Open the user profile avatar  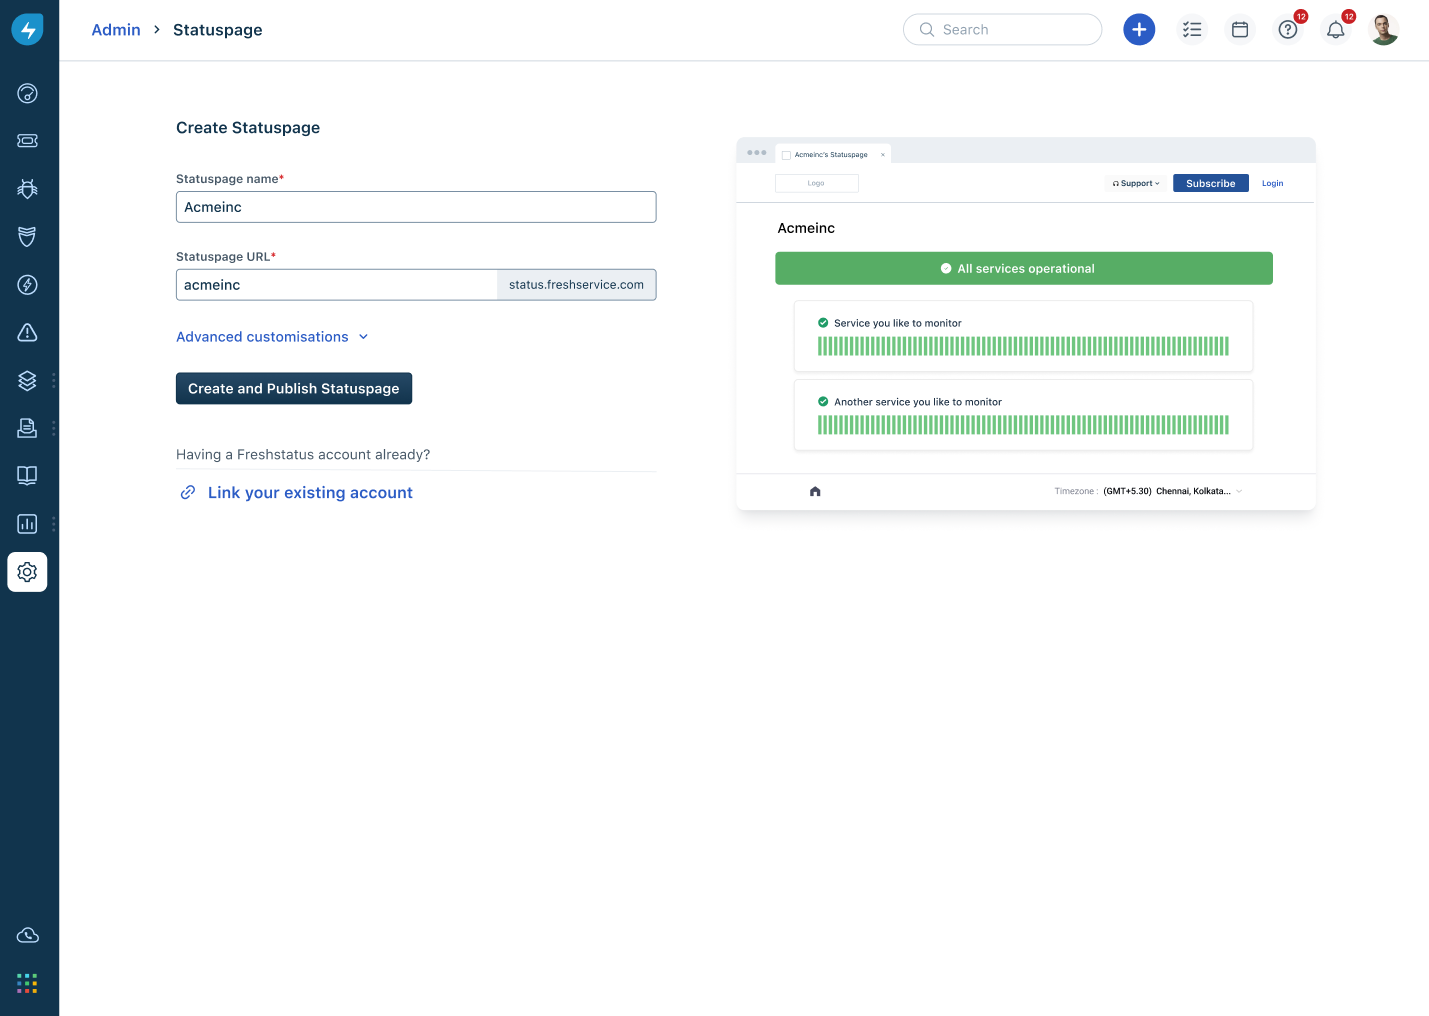[x=1384, y=30]
